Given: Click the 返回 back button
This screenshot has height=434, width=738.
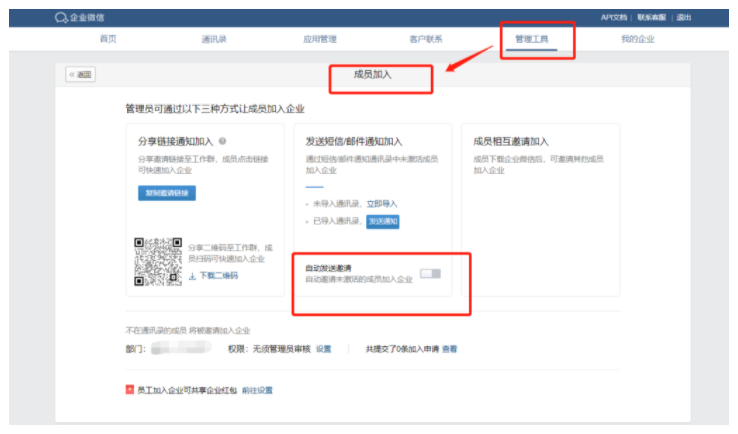Looking at the screenshot, I should (x=80, y=74).
